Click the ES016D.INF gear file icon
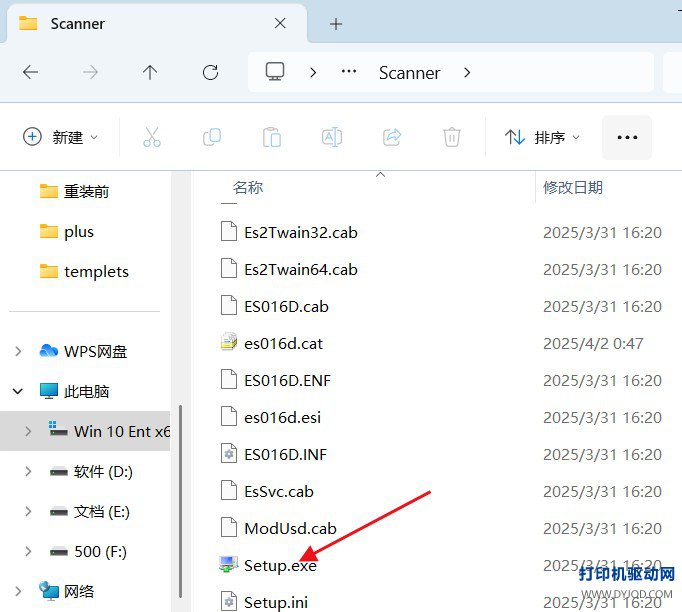 click(x=229, y=454)
